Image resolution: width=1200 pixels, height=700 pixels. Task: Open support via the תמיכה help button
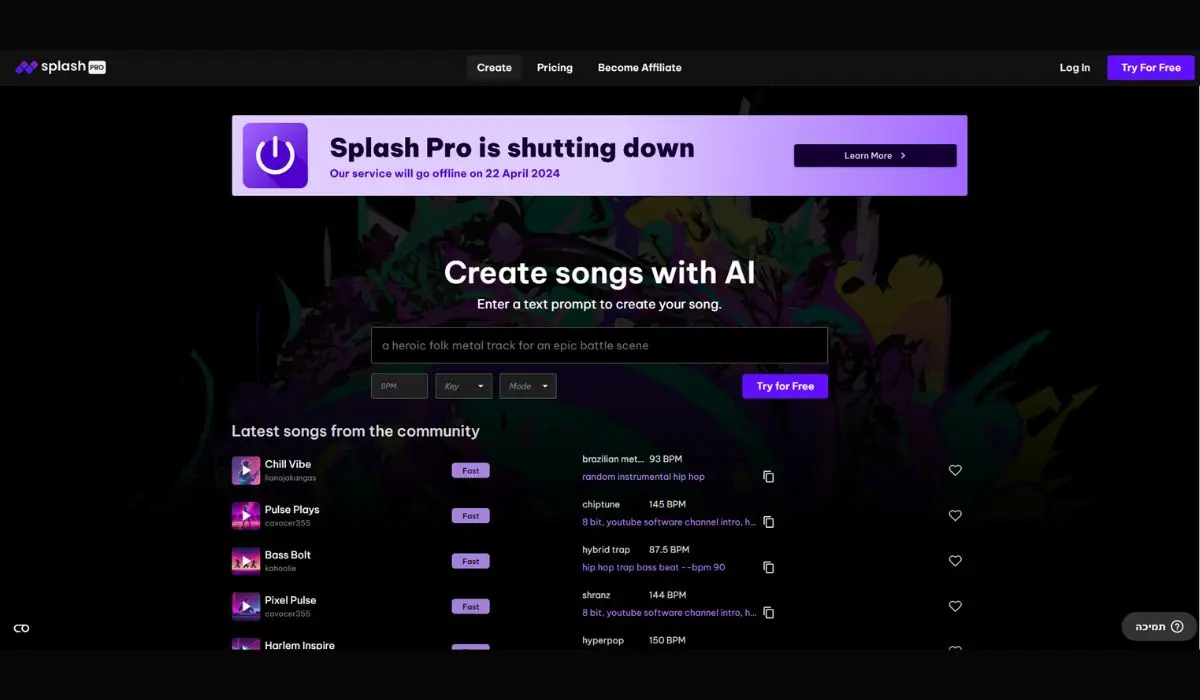coord(1158,626)
